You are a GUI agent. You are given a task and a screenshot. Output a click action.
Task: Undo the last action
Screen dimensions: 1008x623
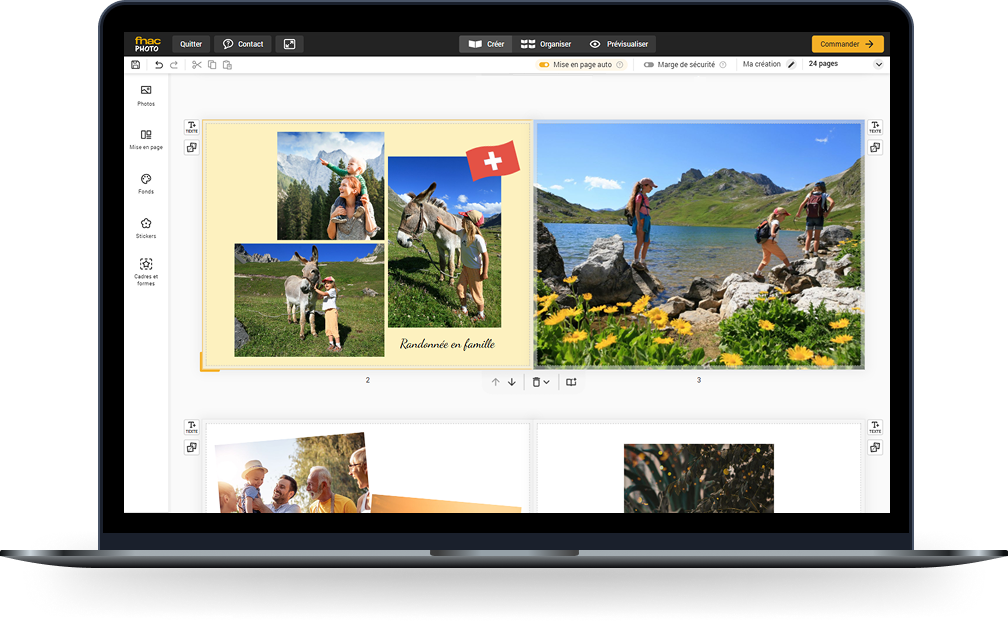pyautogui.click(x=159, y=65)
